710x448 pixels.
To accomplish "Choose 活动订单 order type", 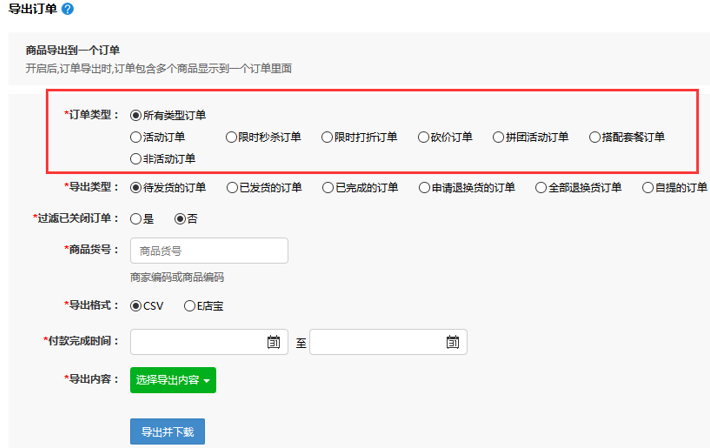I will (x=136, y=137).
